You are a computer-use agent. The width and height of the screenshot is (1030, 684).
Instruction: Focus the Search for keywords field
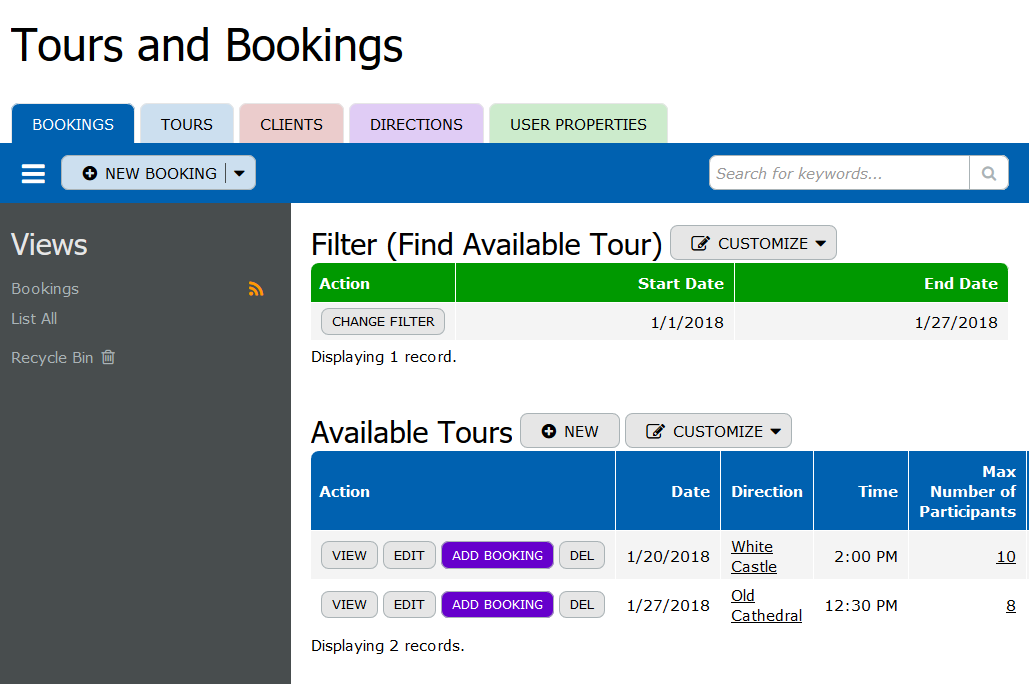point(838,173)
